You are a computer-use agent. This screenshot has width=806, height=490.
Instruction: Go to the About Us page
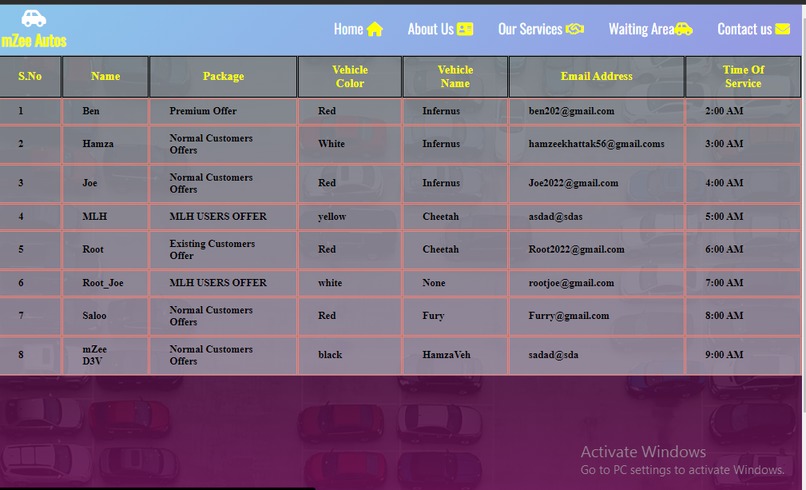pyautogui.click(x=441, y=29)
